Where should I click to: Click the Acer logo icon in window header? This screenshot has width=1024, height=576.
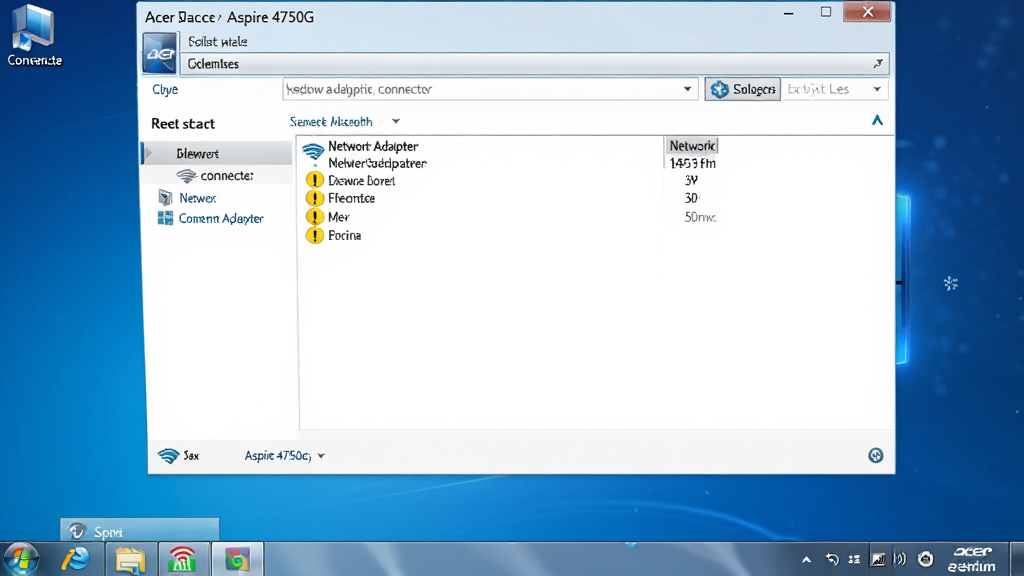click(x=160, y=53)
